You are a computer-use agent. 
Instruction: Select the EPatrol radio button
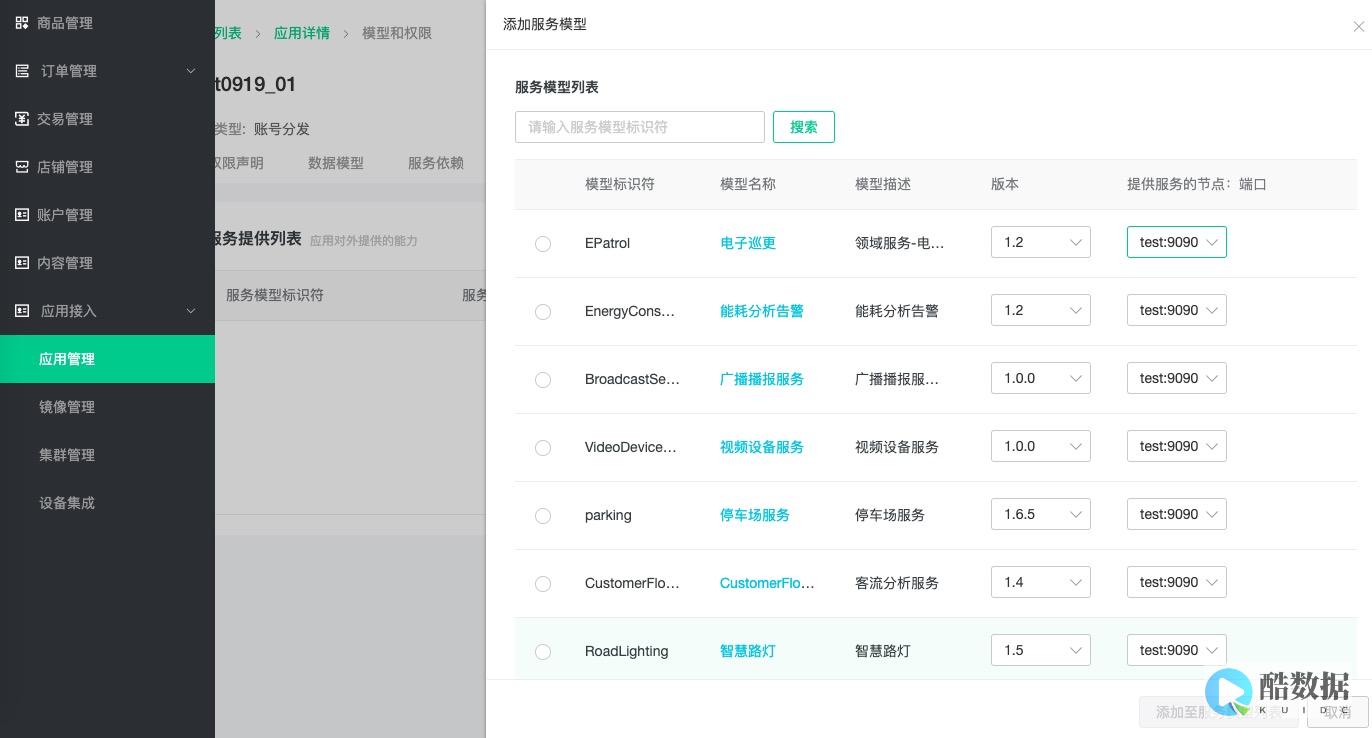[x=543, y=243]
